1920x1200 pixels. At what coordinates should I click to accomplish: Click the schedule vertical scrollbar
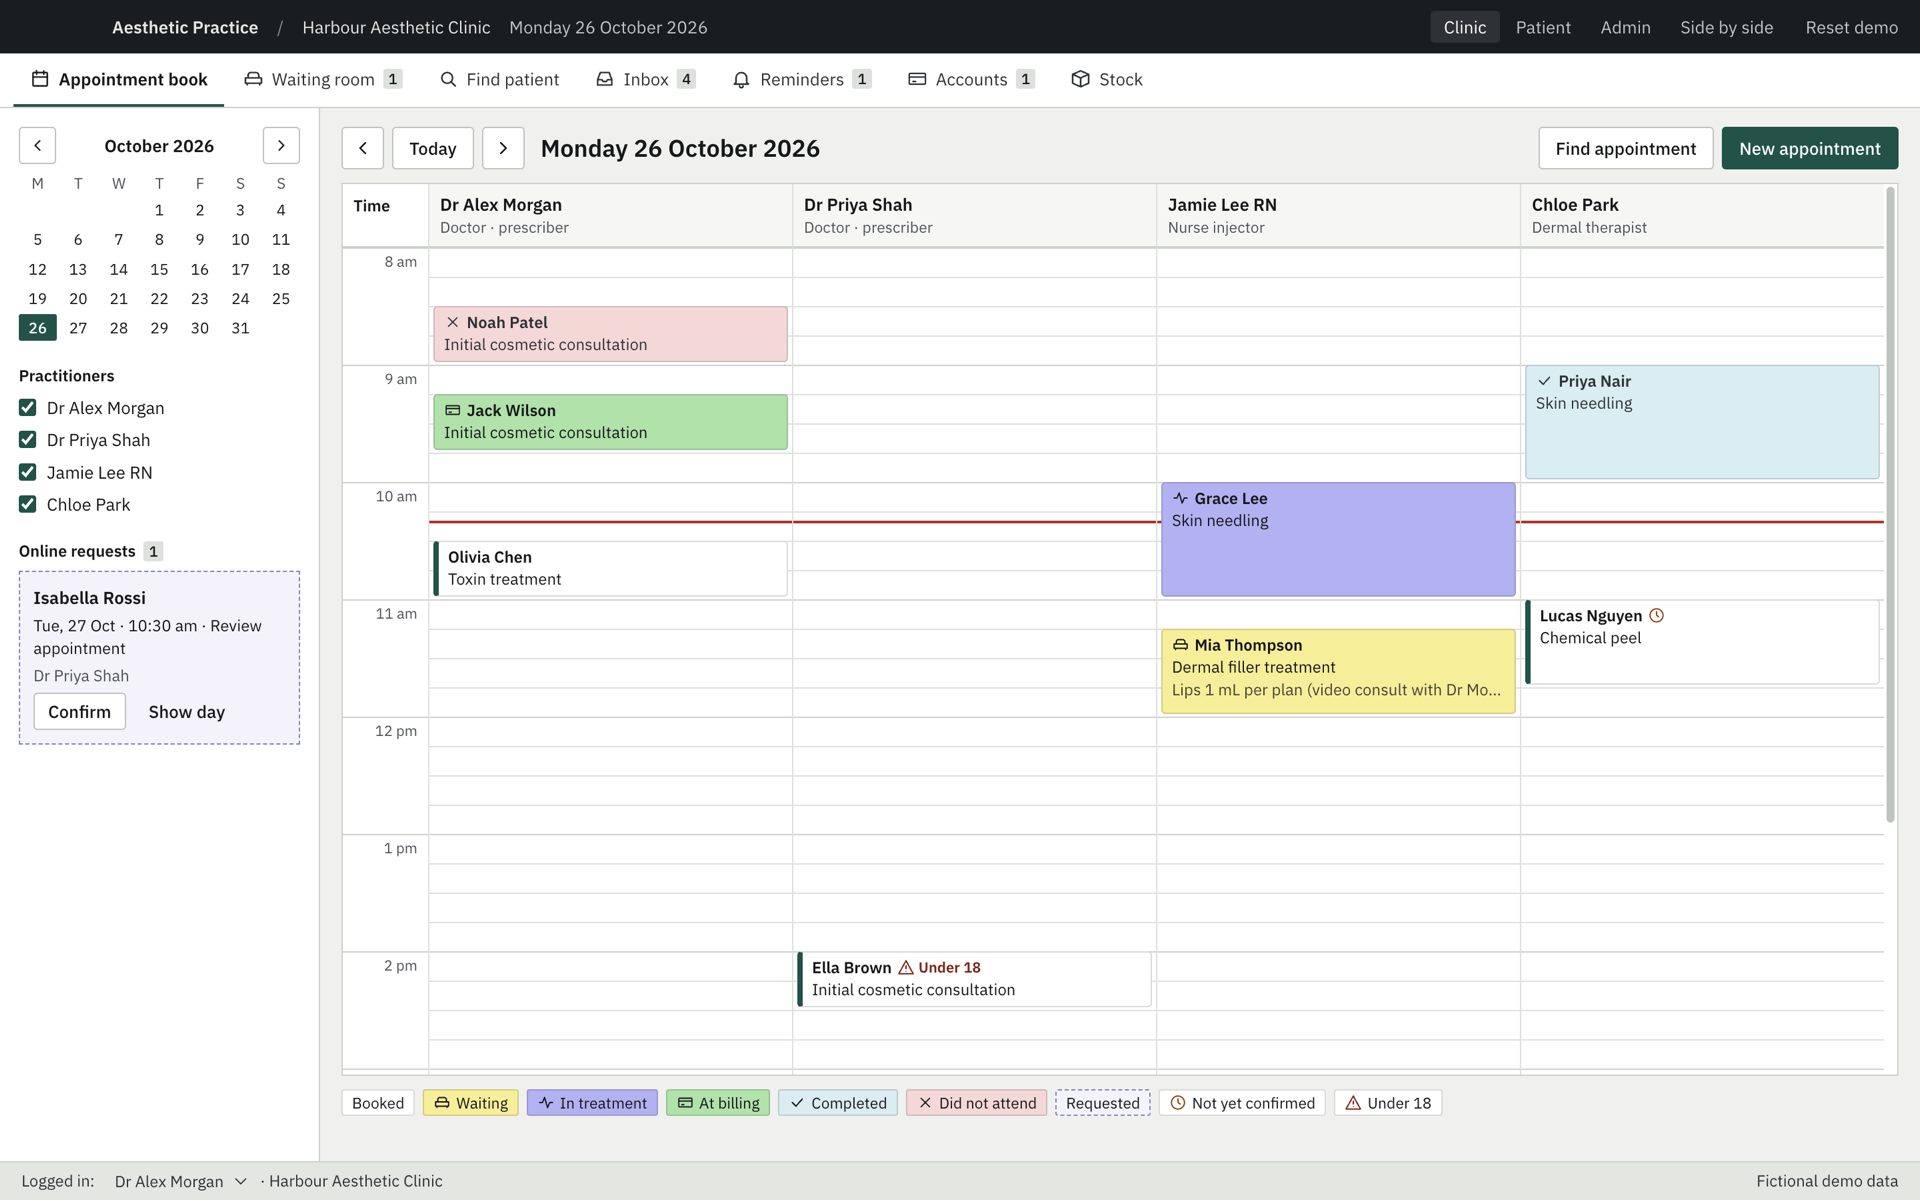(1890, 505)
